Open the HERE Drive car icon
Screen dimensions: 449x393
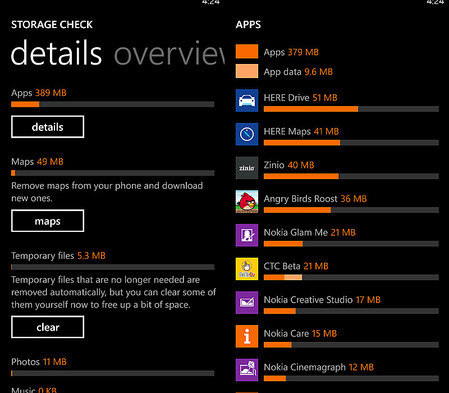247,100
